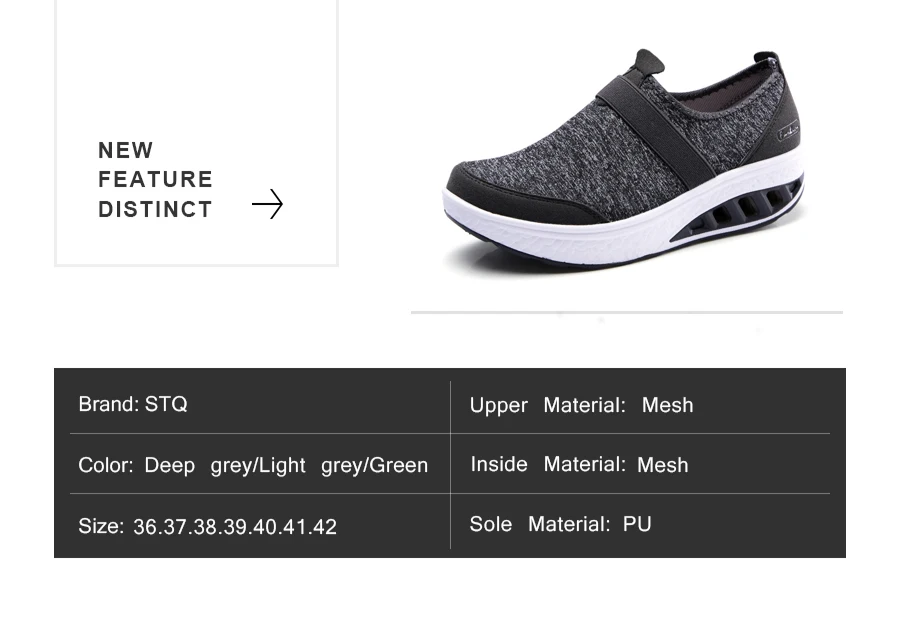Click the word Green in color list

click(x=399, y=465)
